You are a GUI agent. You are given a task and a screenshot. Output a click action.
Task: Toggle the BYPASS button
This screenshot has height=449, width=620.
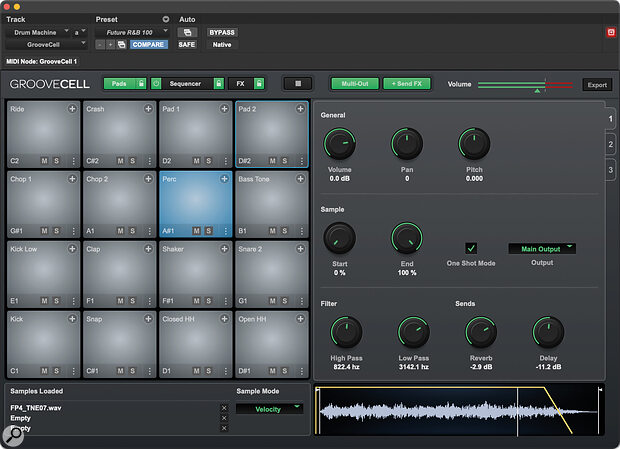coord(222,32)
